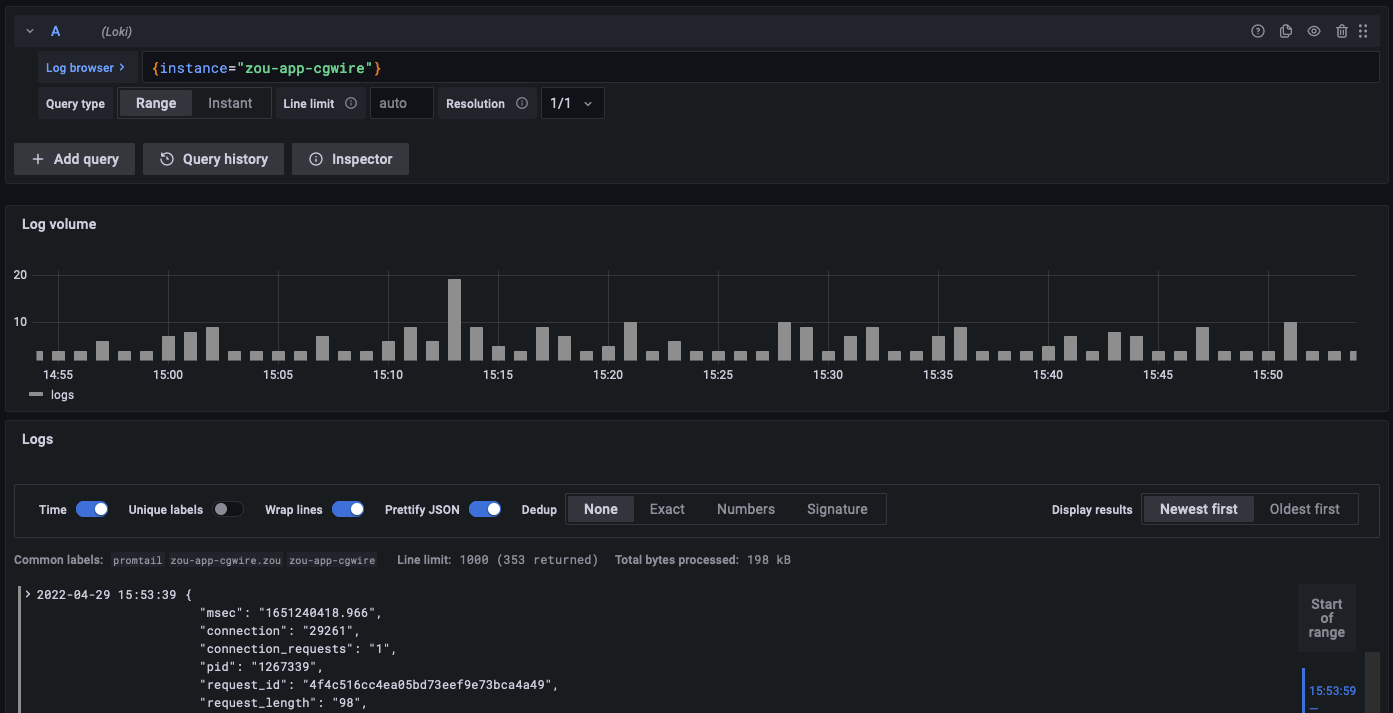Display results Oldest first

[x=1304, y=509]
